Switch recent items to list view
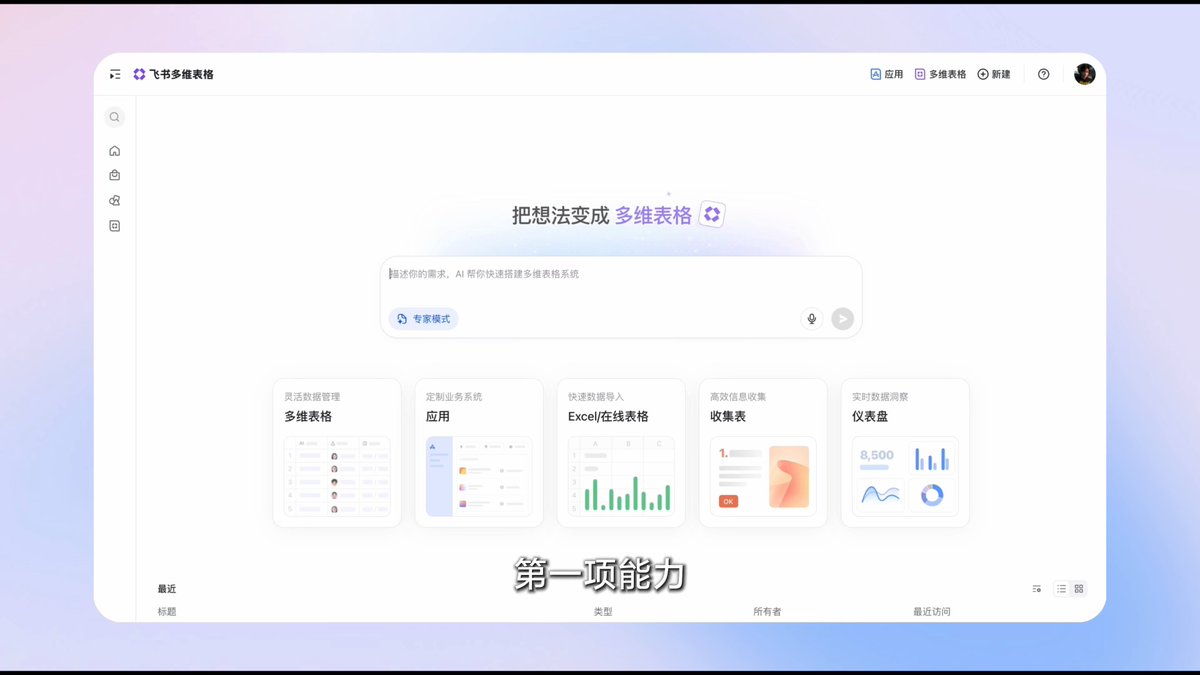The width and height of the screenshot is (1200, 675). tap(1062, 589)
